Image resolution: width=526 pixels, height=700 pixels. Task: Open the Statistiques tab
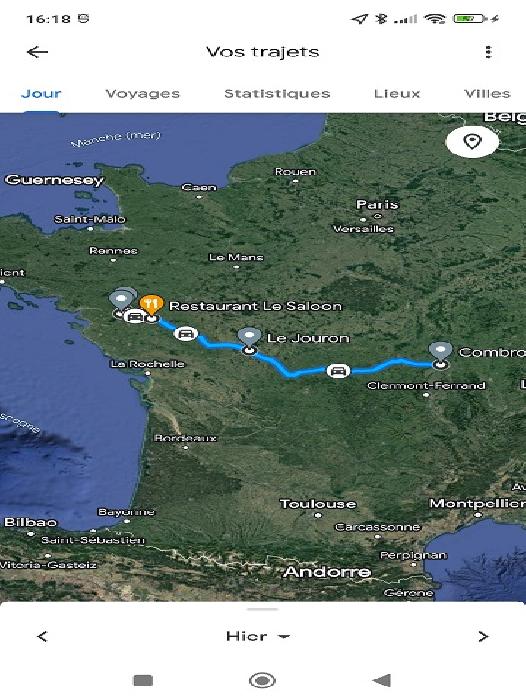point(277,94)
